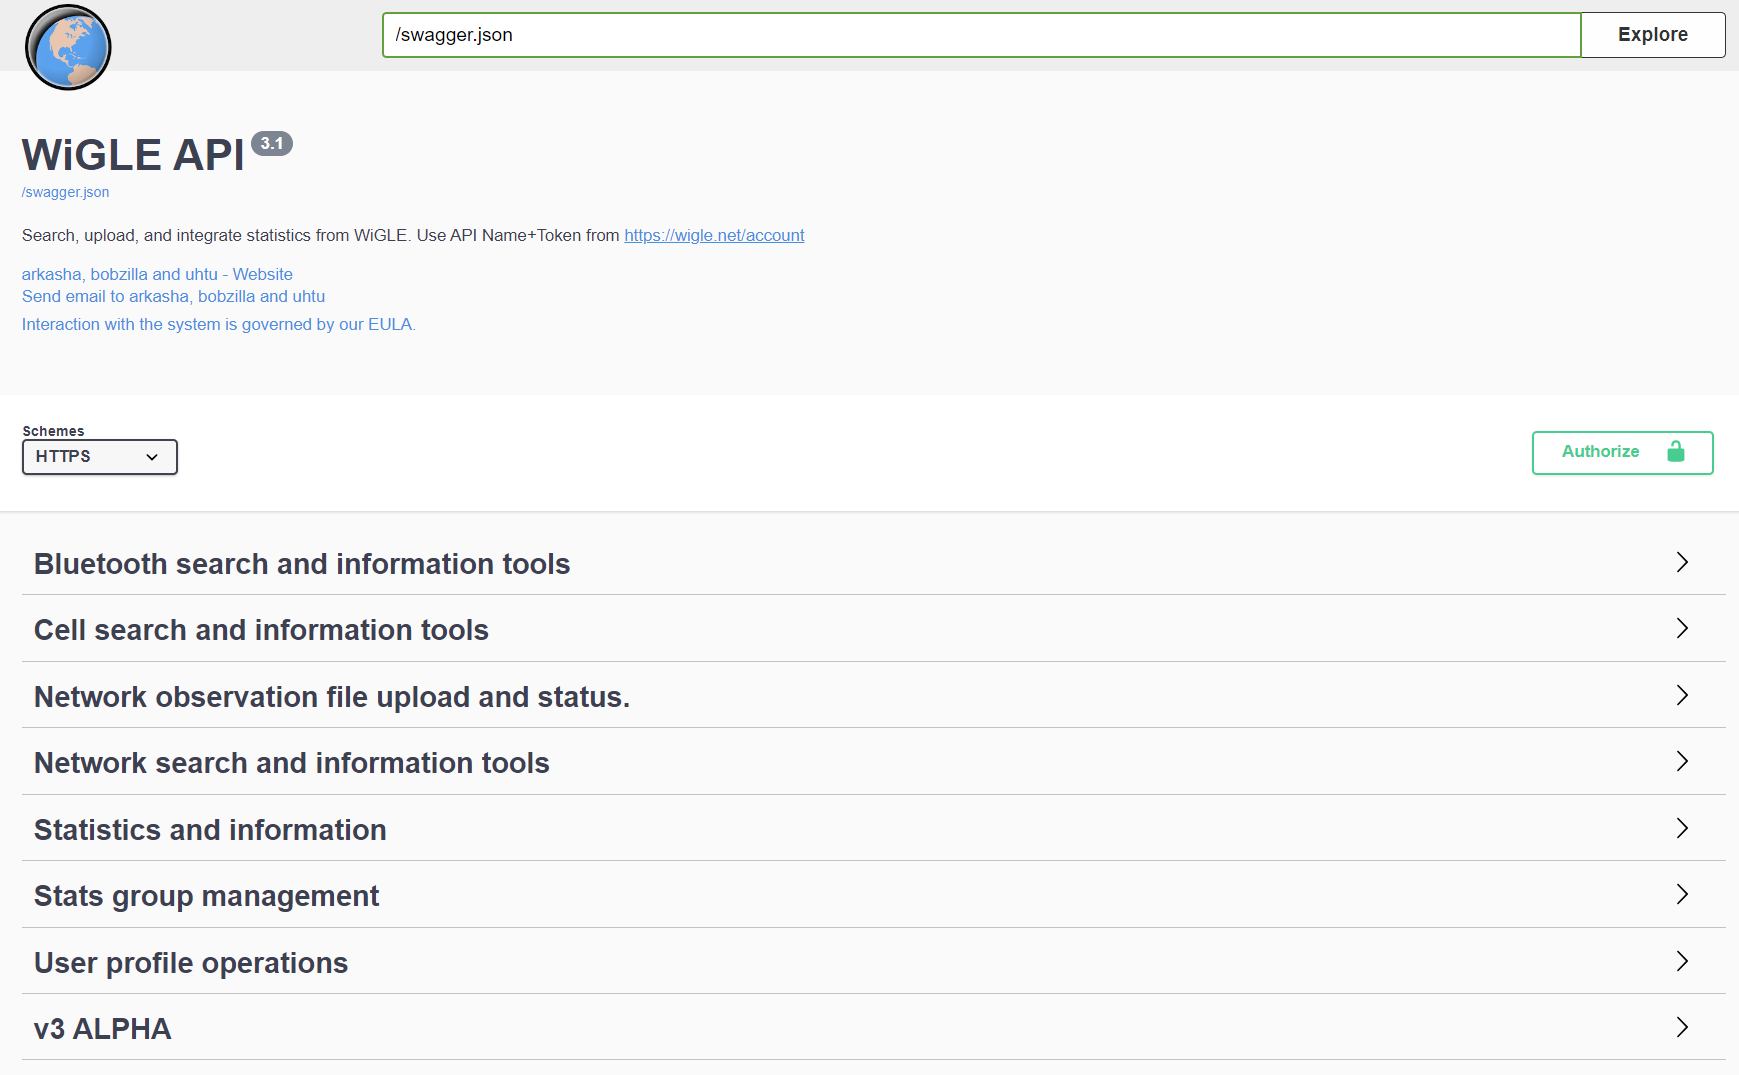The height and width of the screenshot is (1075, 1739).
Task: Expand Bluetooth search section chevron
Action: 1682,562
